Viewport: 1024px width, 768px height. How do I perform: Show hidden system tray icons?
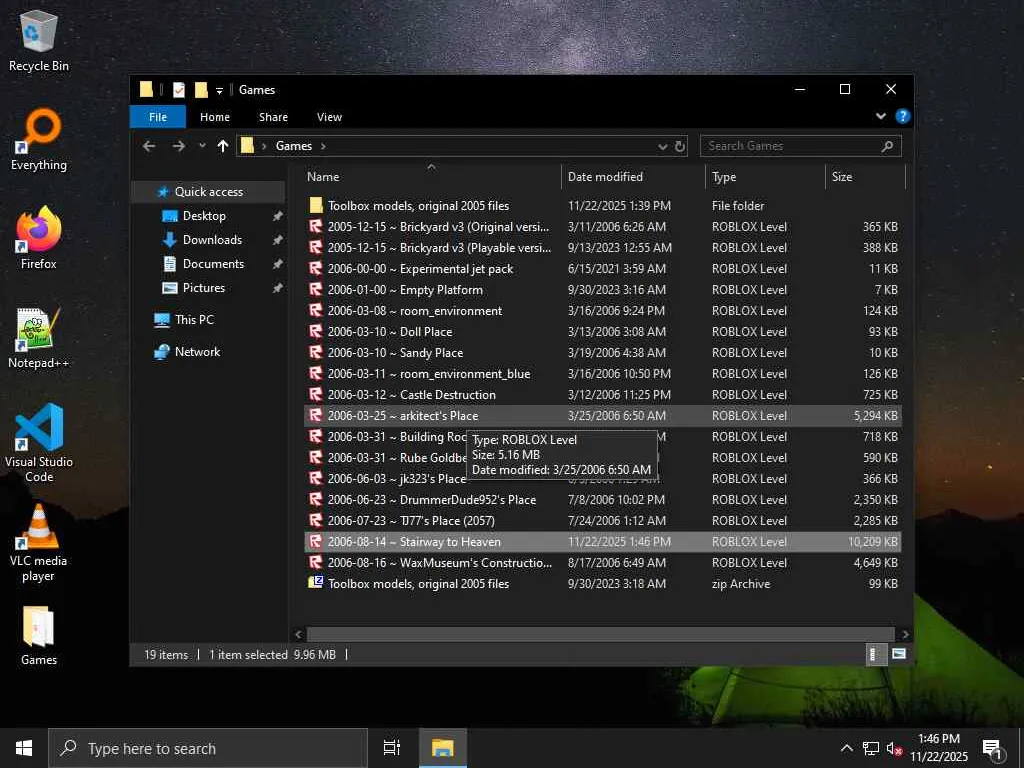tap(846, 748)
